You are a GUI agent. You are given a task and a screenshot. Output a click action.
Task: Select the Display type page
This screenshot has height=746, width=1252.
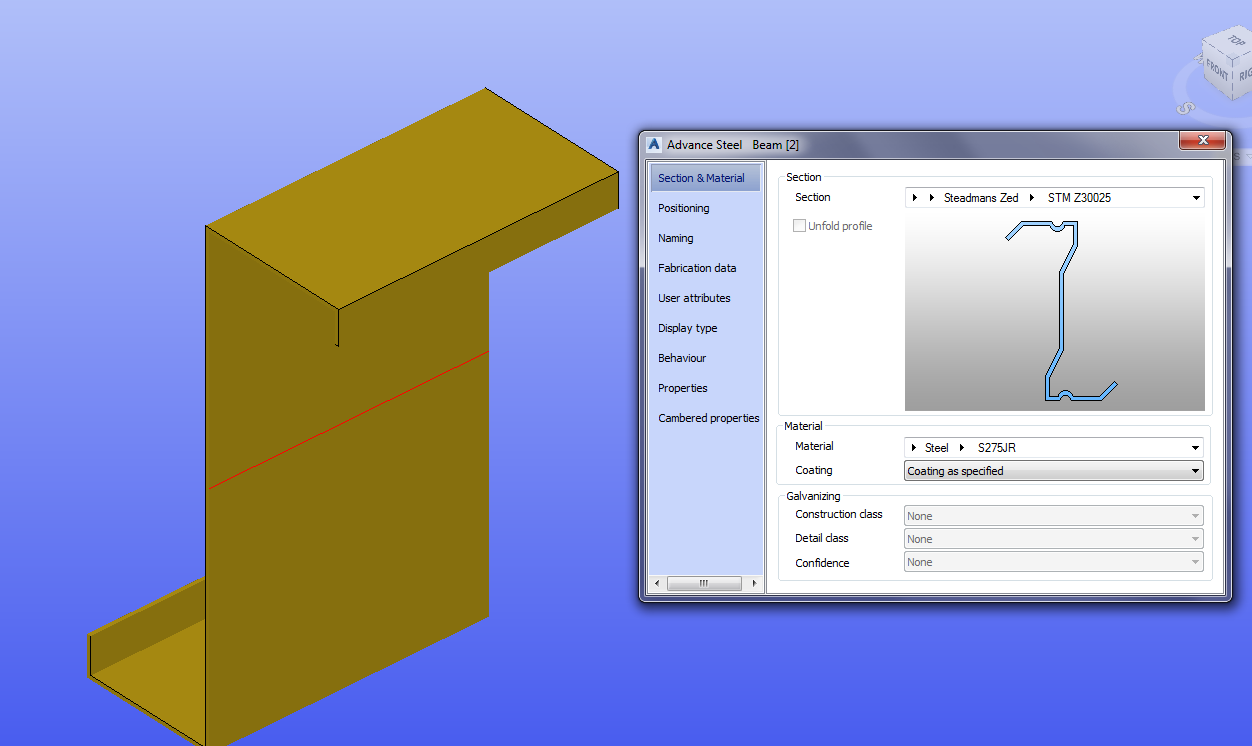coord(688,328)
